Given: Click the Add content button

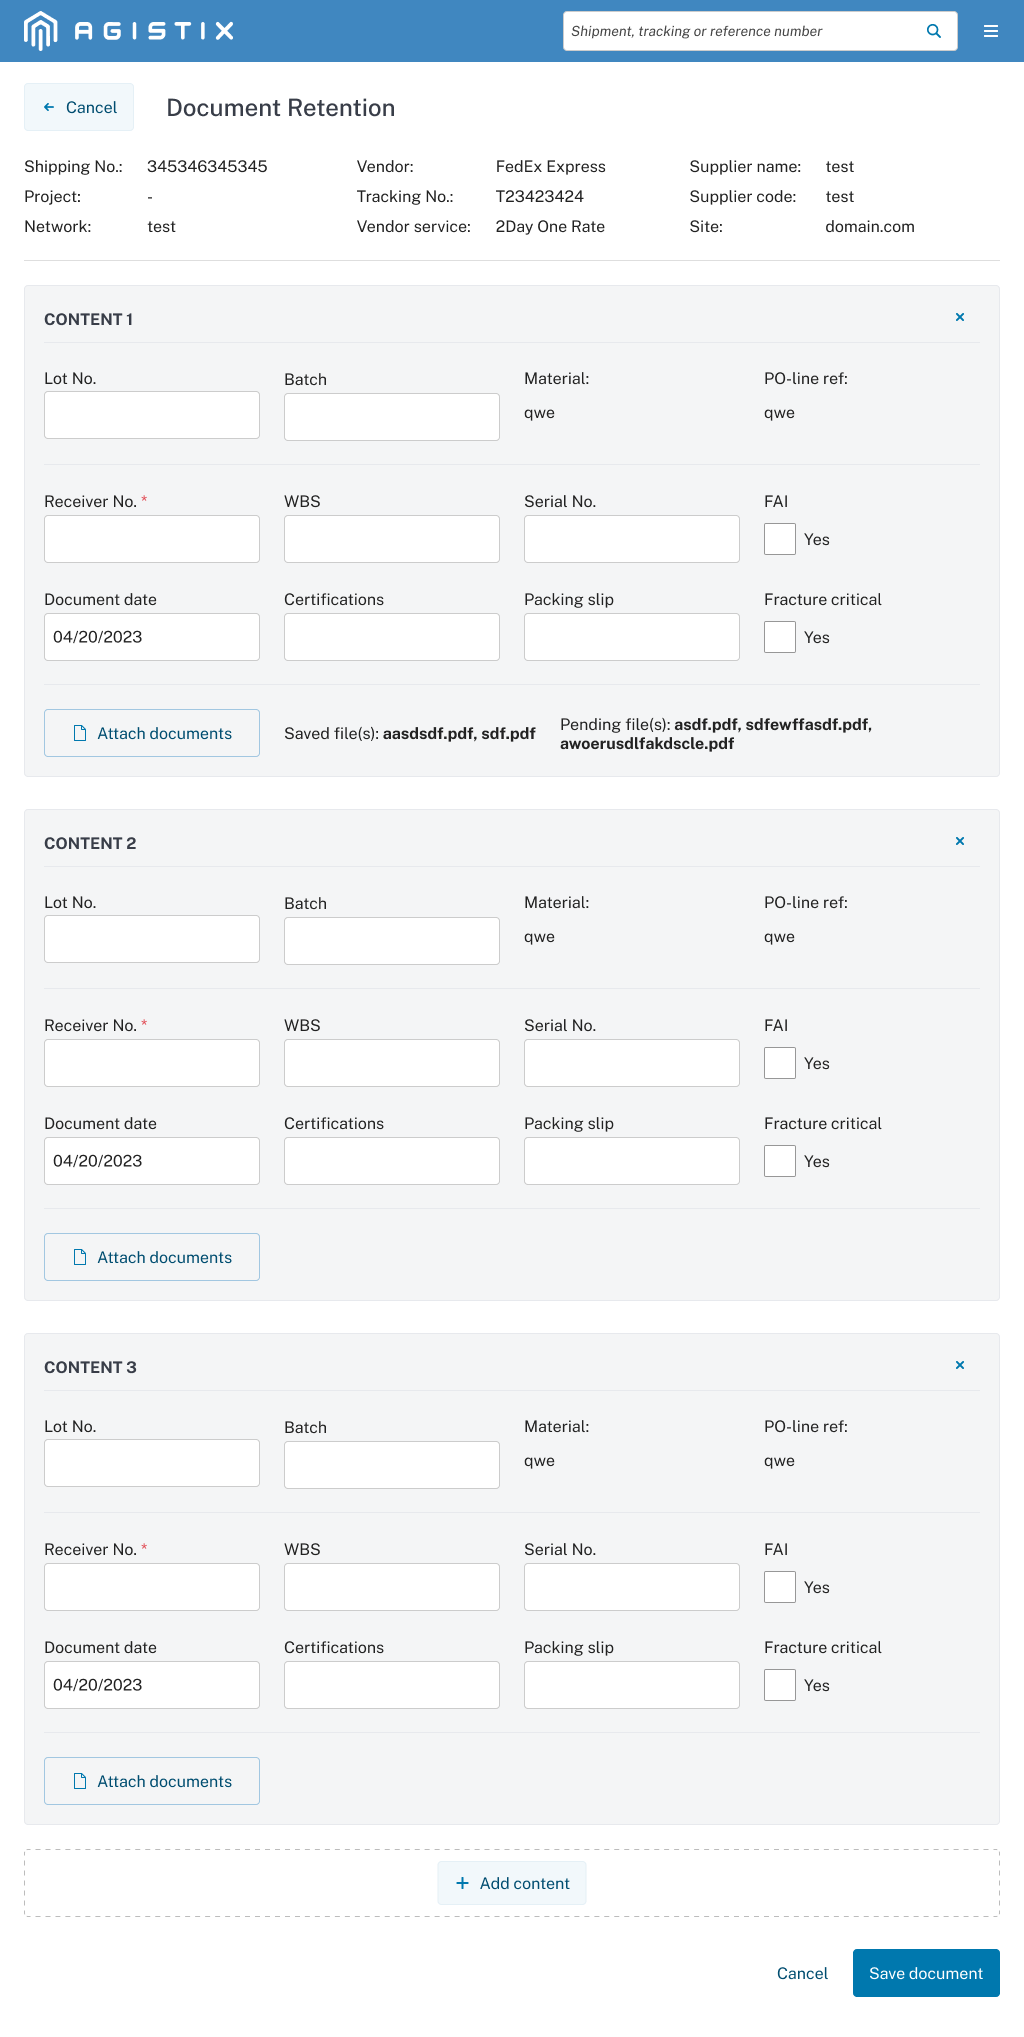Looking at the screenshot, I should (512, 1883).
